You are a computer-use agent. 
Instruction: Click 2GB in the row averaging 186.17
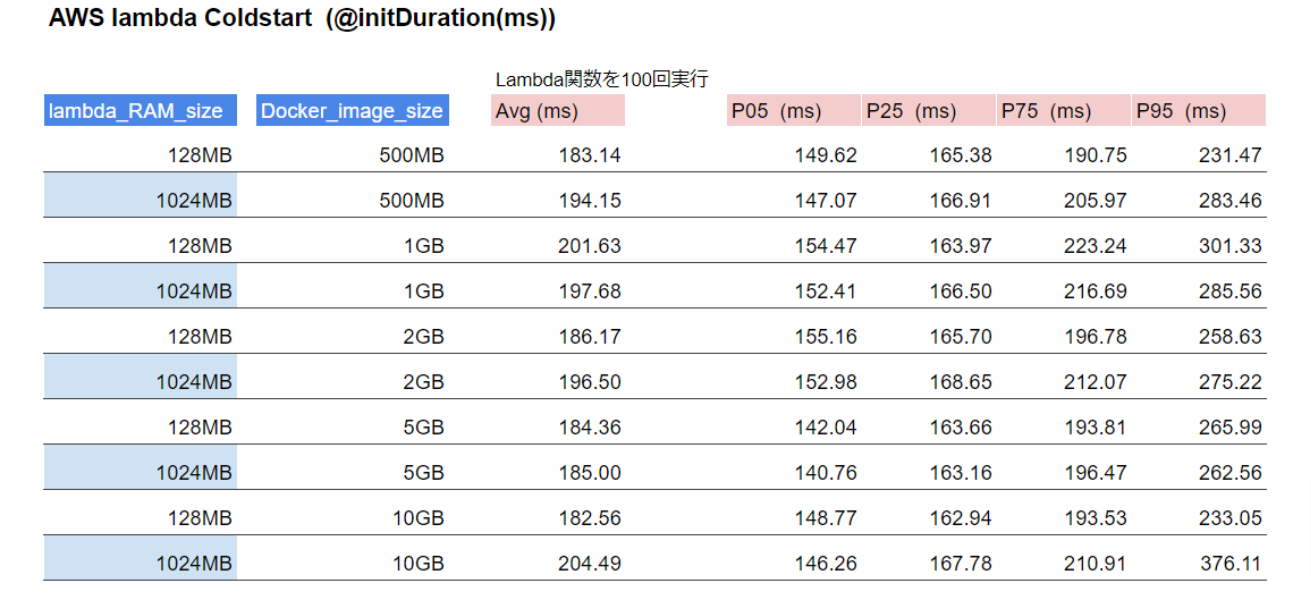tap(424, 337)
